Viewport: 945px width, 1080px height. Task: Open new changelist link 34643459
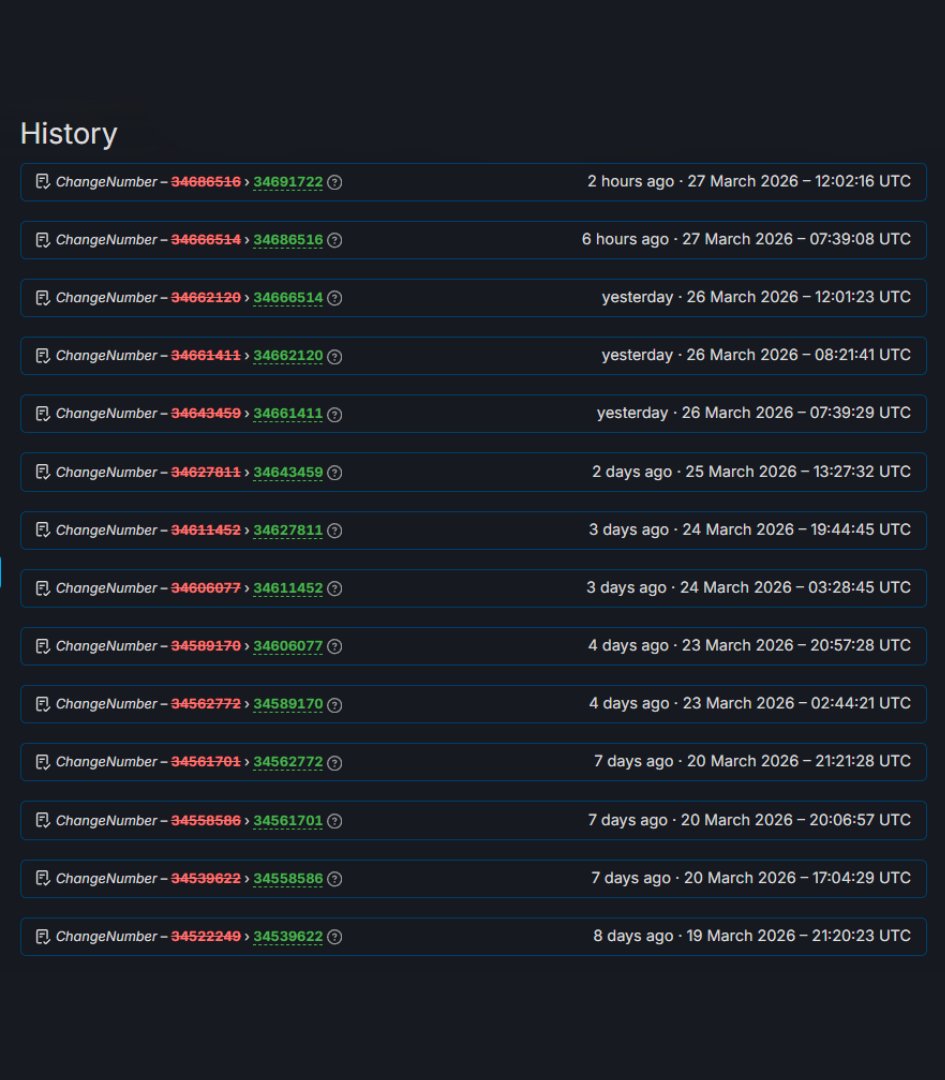tap(288, 472)
